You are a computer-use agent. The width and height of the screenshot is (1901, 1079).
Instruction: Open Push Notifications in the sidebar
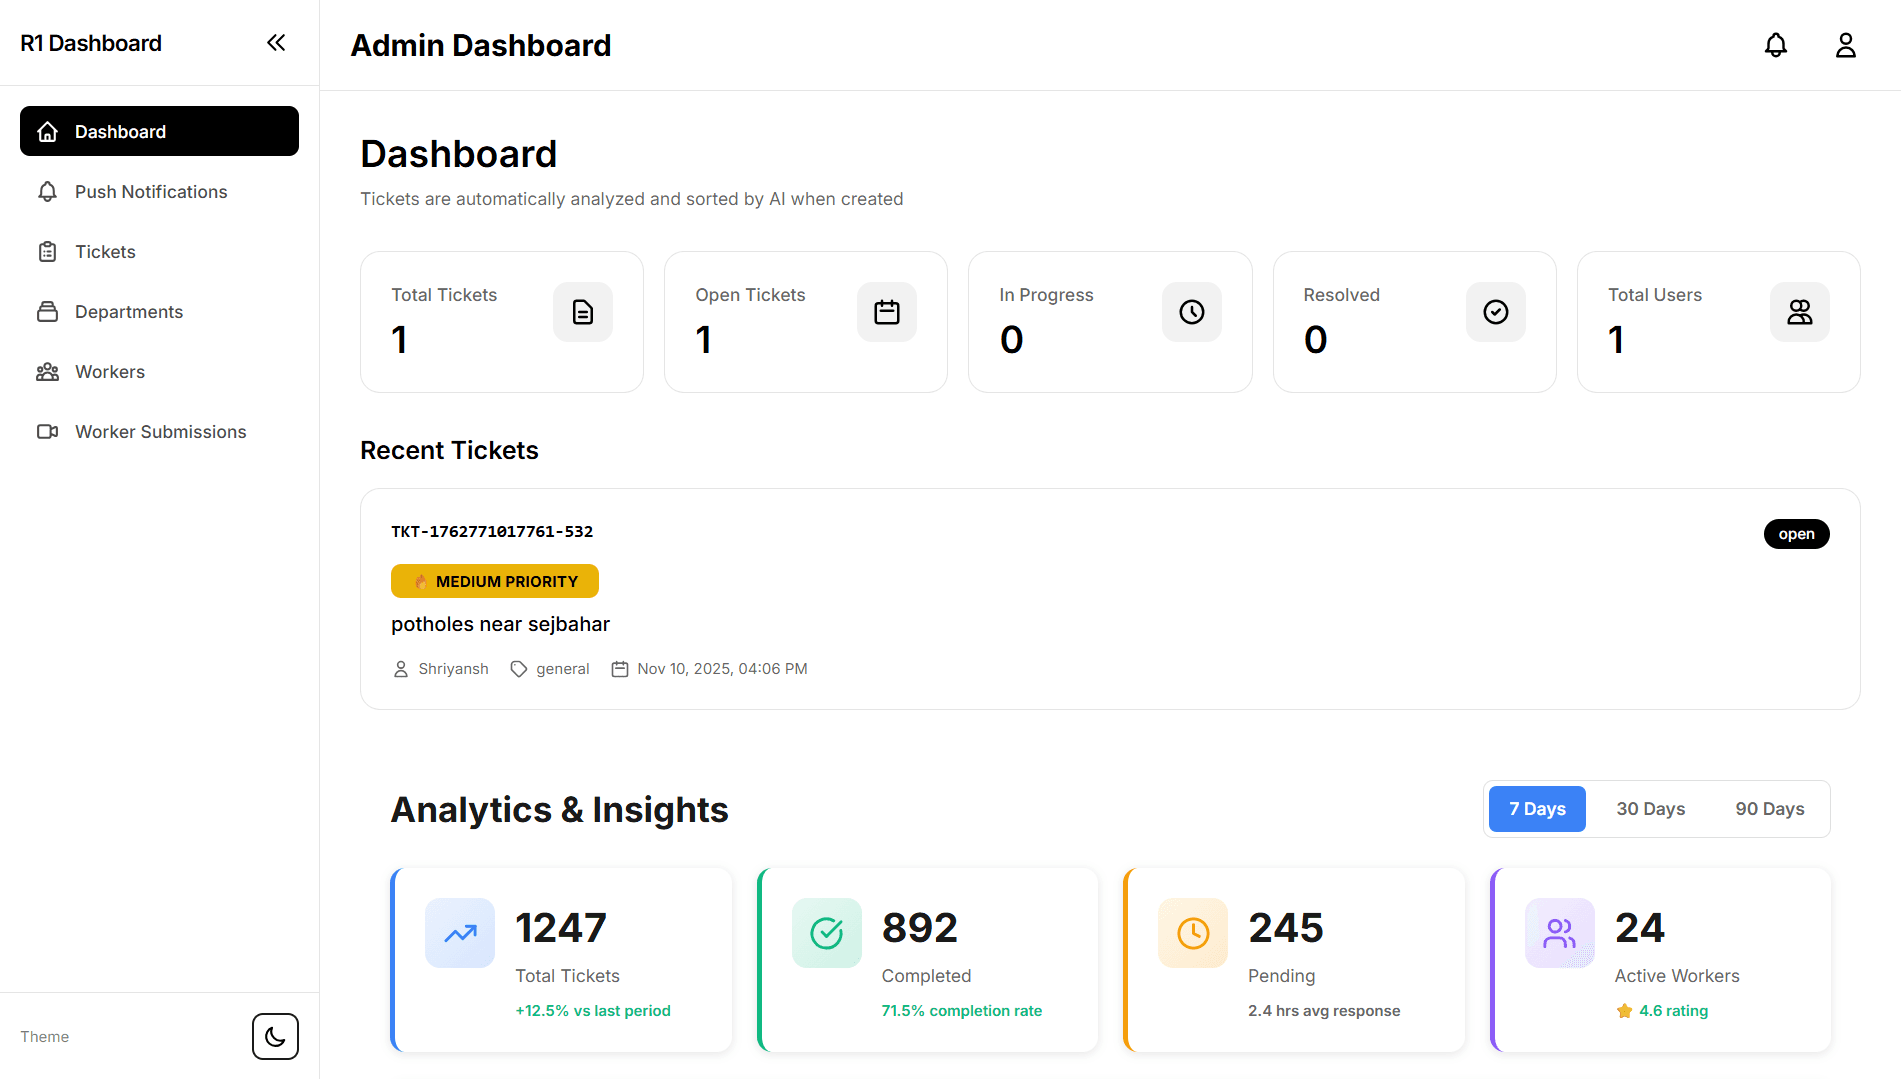tap(159, 191)
